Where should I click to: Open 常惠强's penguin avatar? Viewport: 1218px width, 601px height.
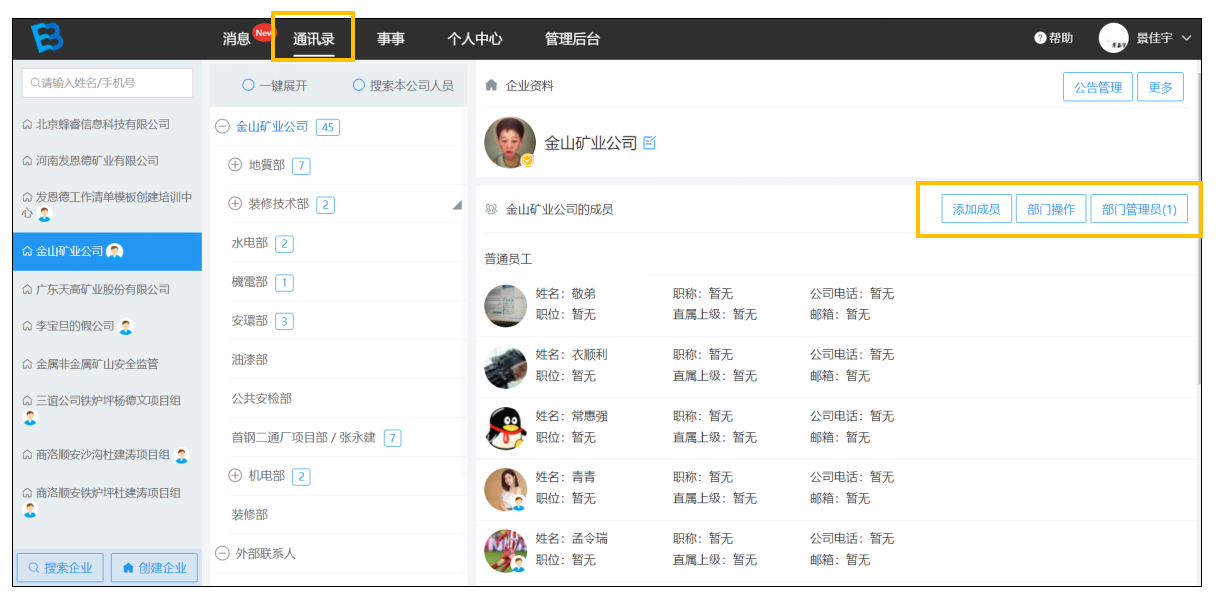coord(506,427)
